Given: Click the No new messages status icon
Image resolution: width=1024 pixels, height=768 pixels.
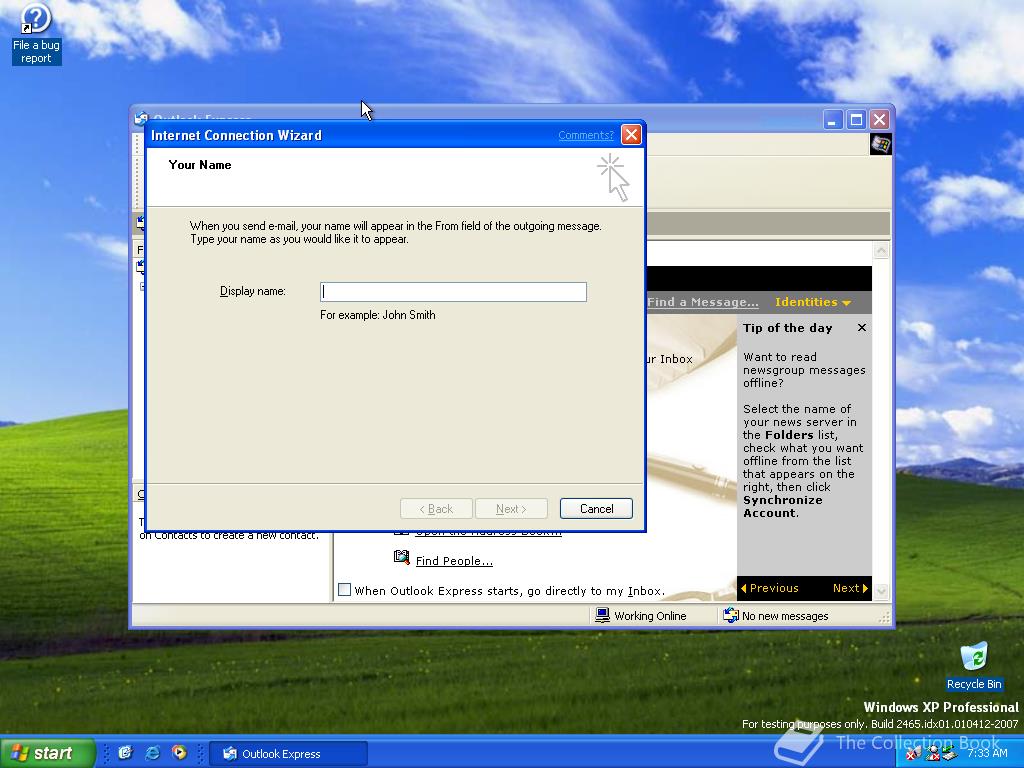Looking at the screenshot, I should tap(731, 615).
